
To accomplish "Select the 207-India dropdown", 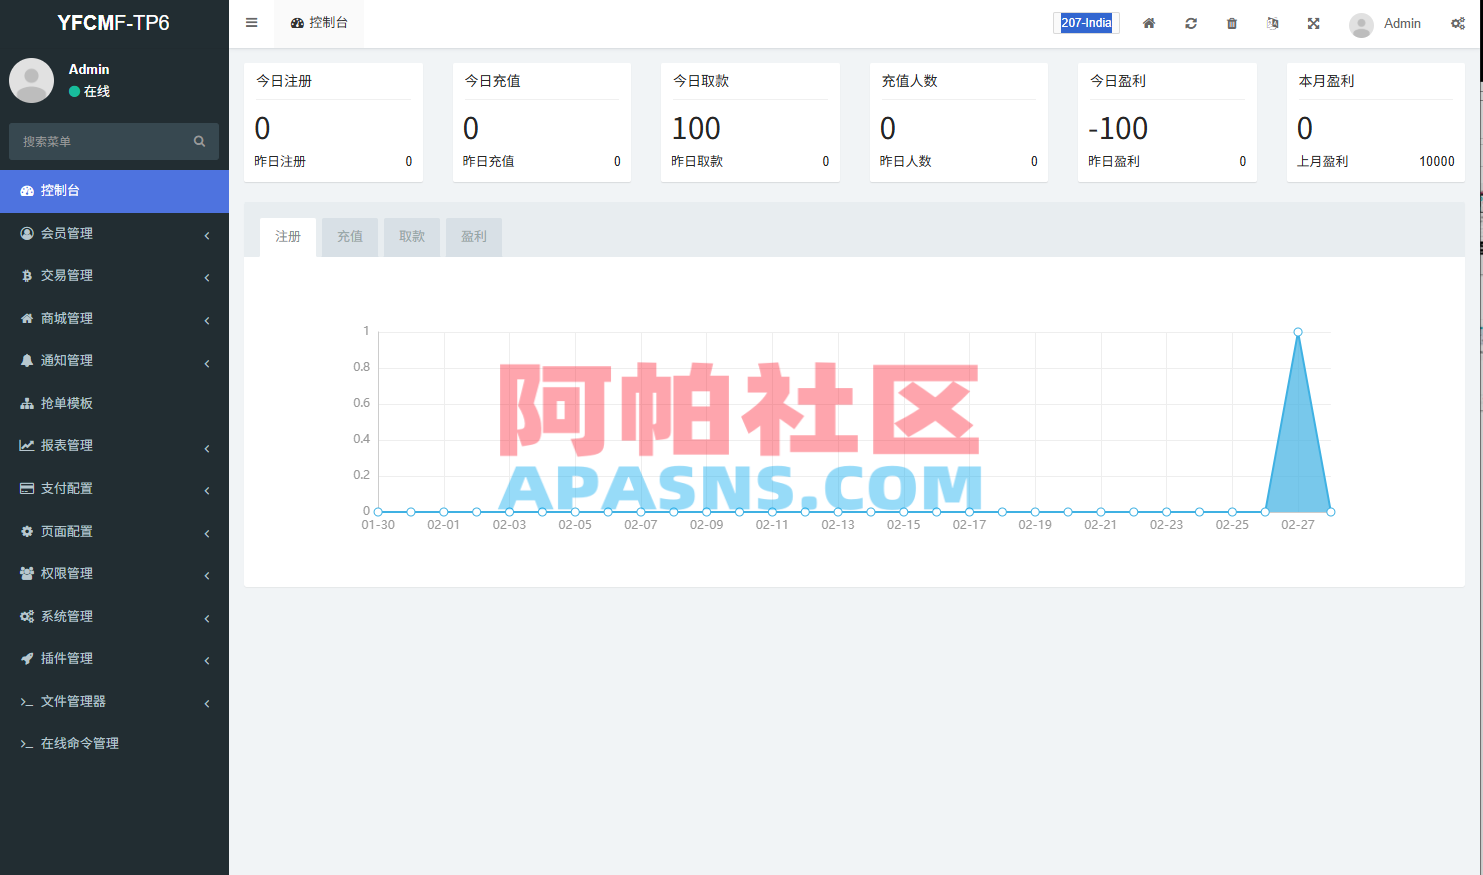I will coord(1086,23).
